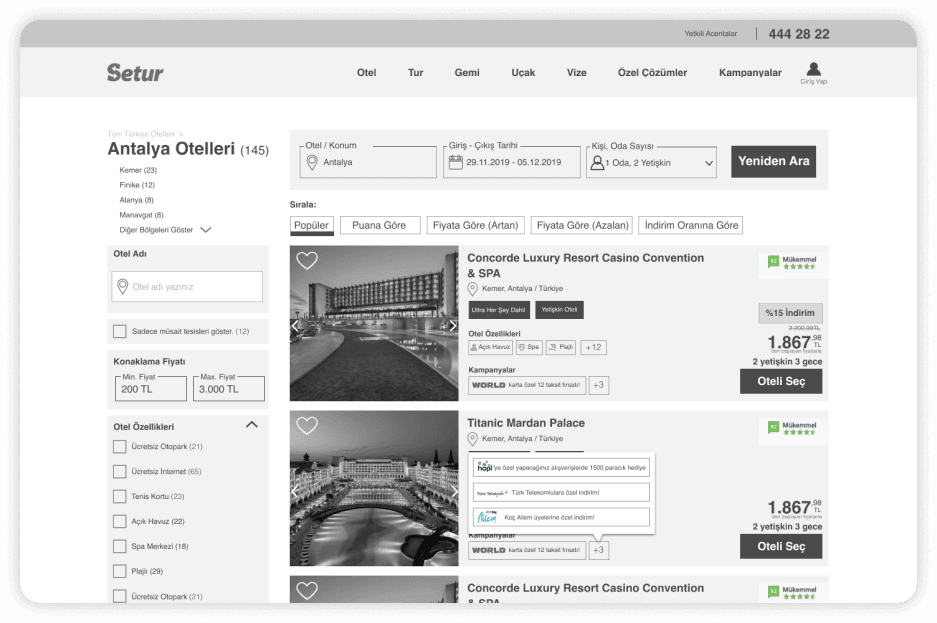The height and width of the screenshot is (623, 937).
Task: Enable Spa Merkezi (18) filter
Action: pos(120,547)
